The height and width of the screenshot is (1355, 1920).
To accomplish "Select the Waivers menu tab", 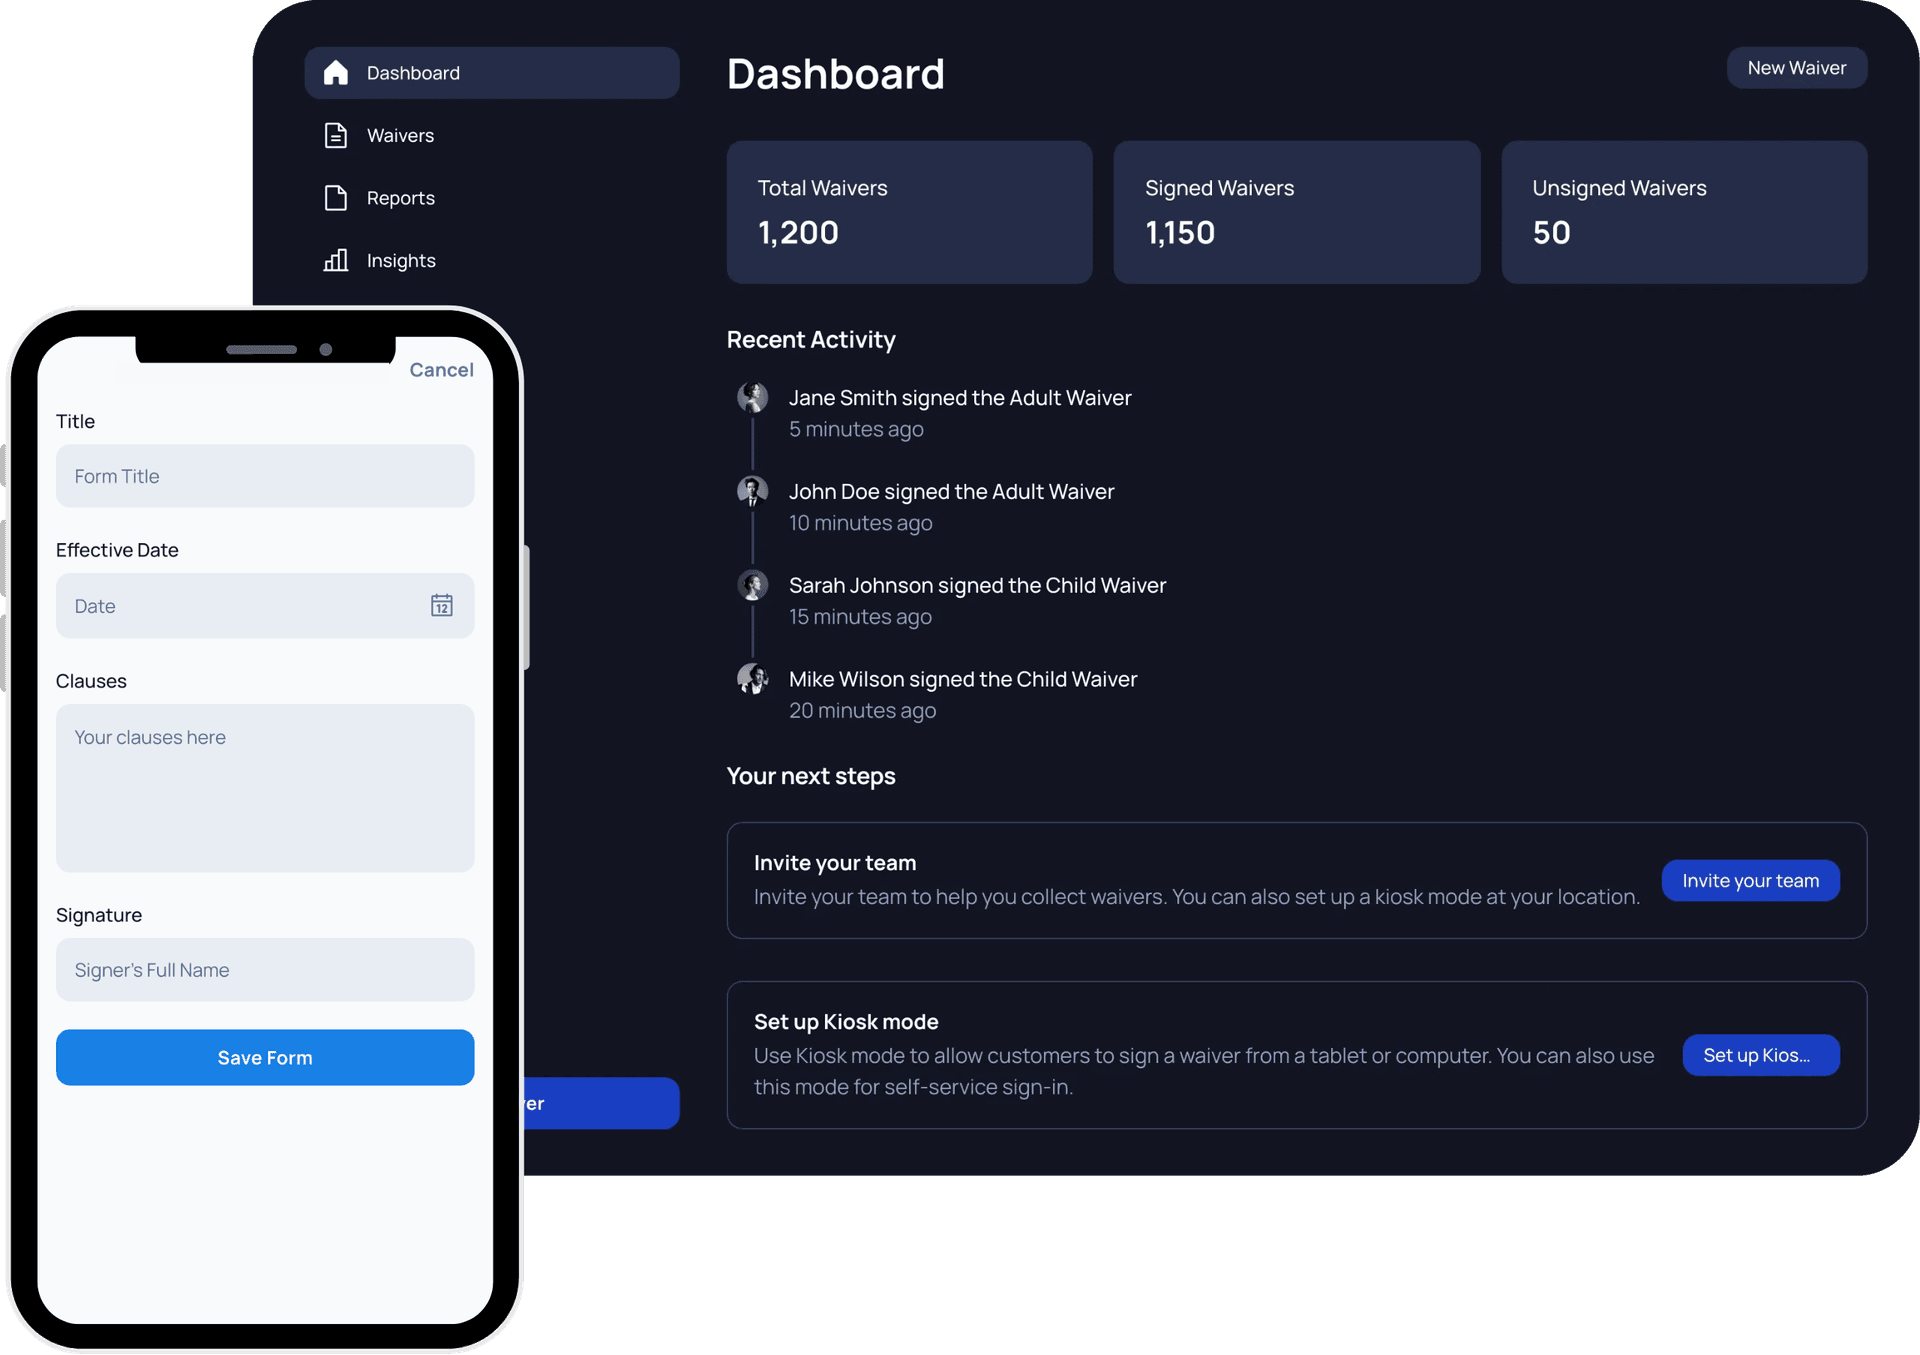I will tap(397, 133).
